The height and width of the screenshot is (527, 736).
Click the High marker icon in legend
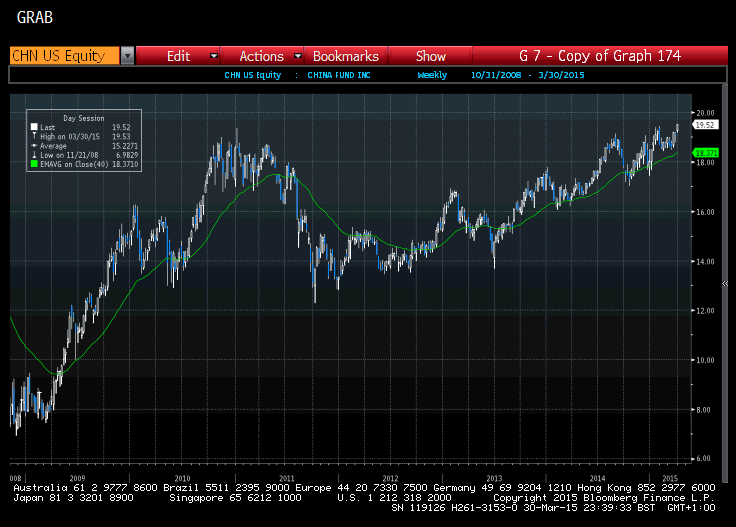[x=35, y=135]
